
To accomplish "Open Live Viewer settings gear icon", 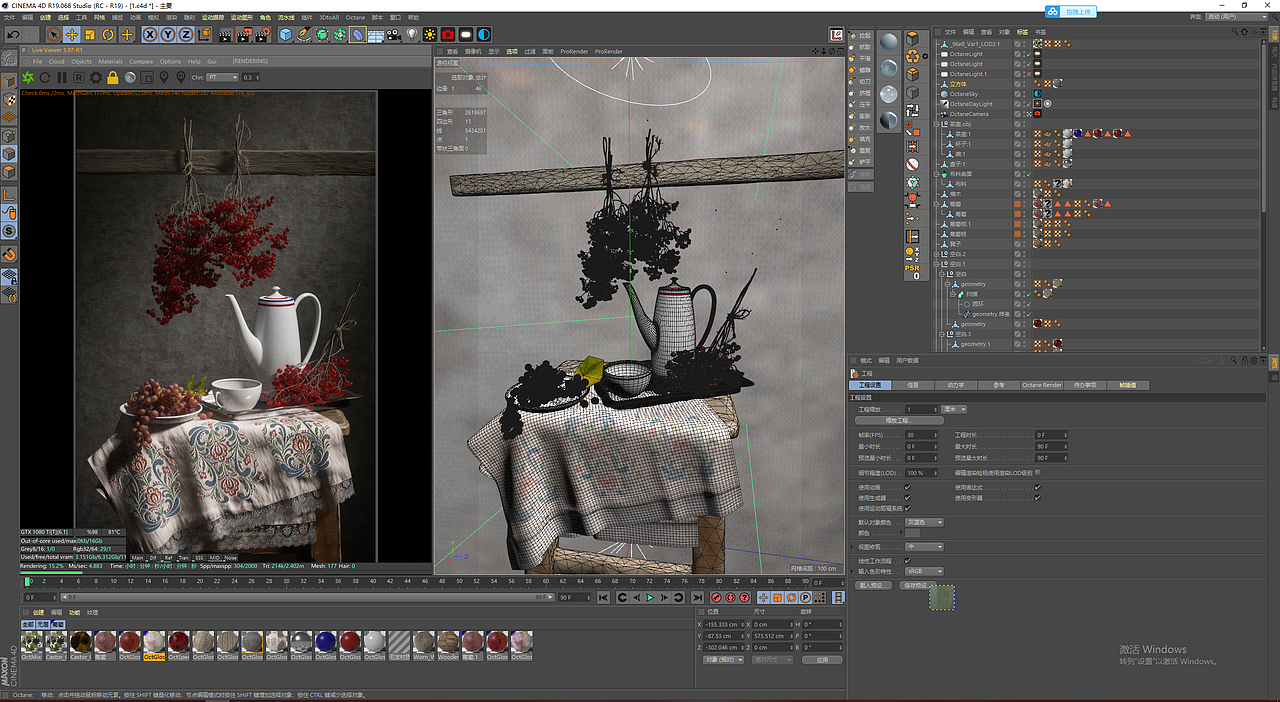I will click(96, 77).
